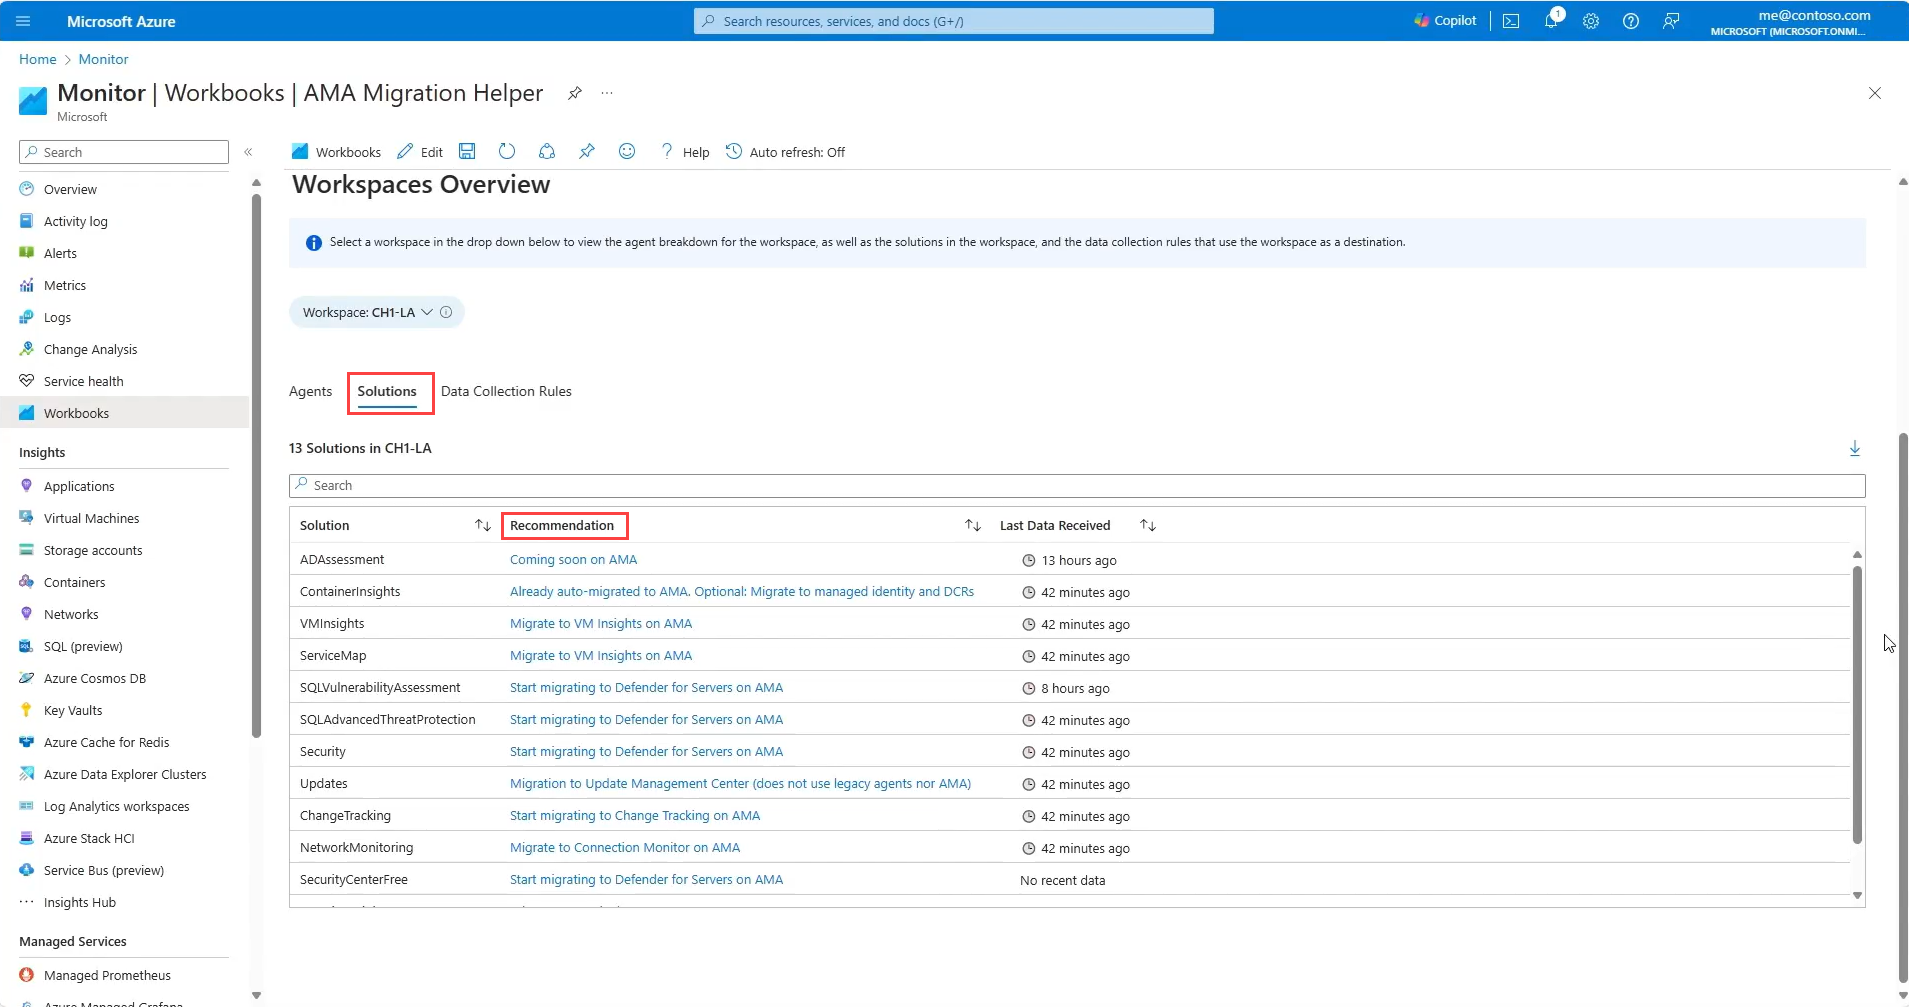
Task: Sort the table by Last Data Received
Action: 1148,526
